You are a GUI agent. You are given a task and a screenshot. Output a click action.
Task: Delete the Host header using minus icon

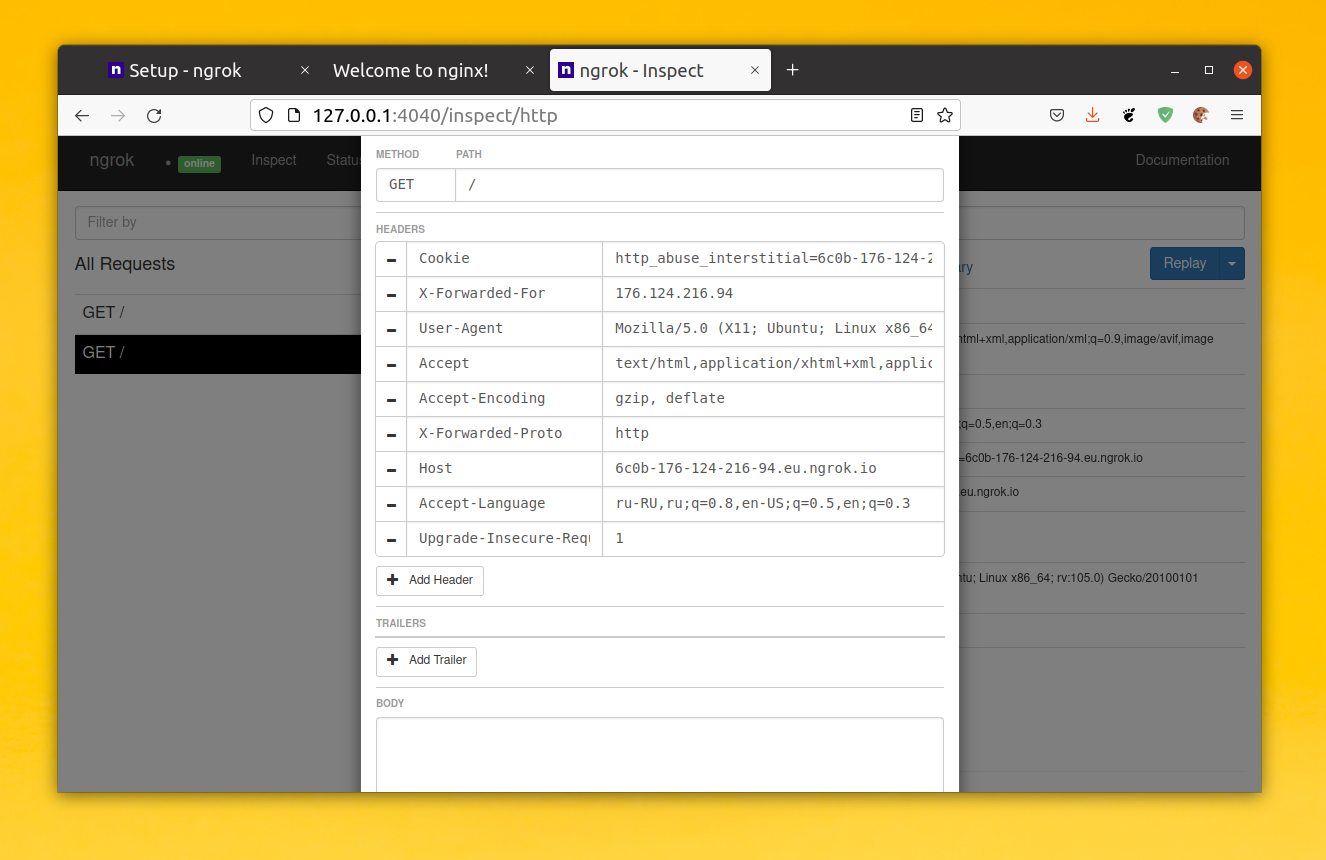coord(391,469)
